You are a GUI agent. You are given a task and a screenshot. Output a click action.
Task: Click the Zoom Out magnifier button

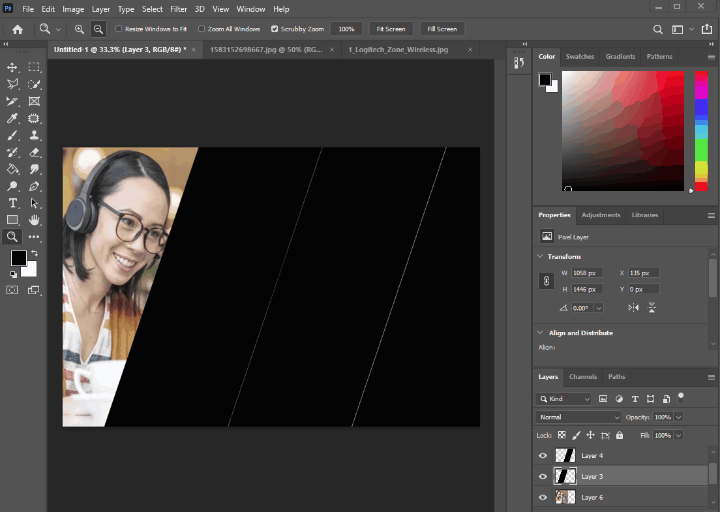(98, 29)
